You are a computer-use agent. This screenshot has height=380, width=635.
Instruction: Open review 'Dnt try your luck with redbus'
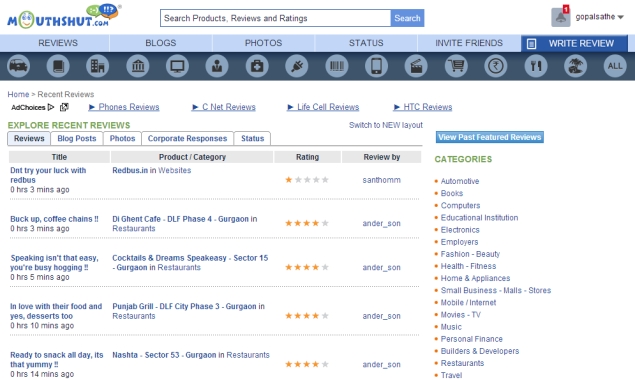(x=48, y=175)
